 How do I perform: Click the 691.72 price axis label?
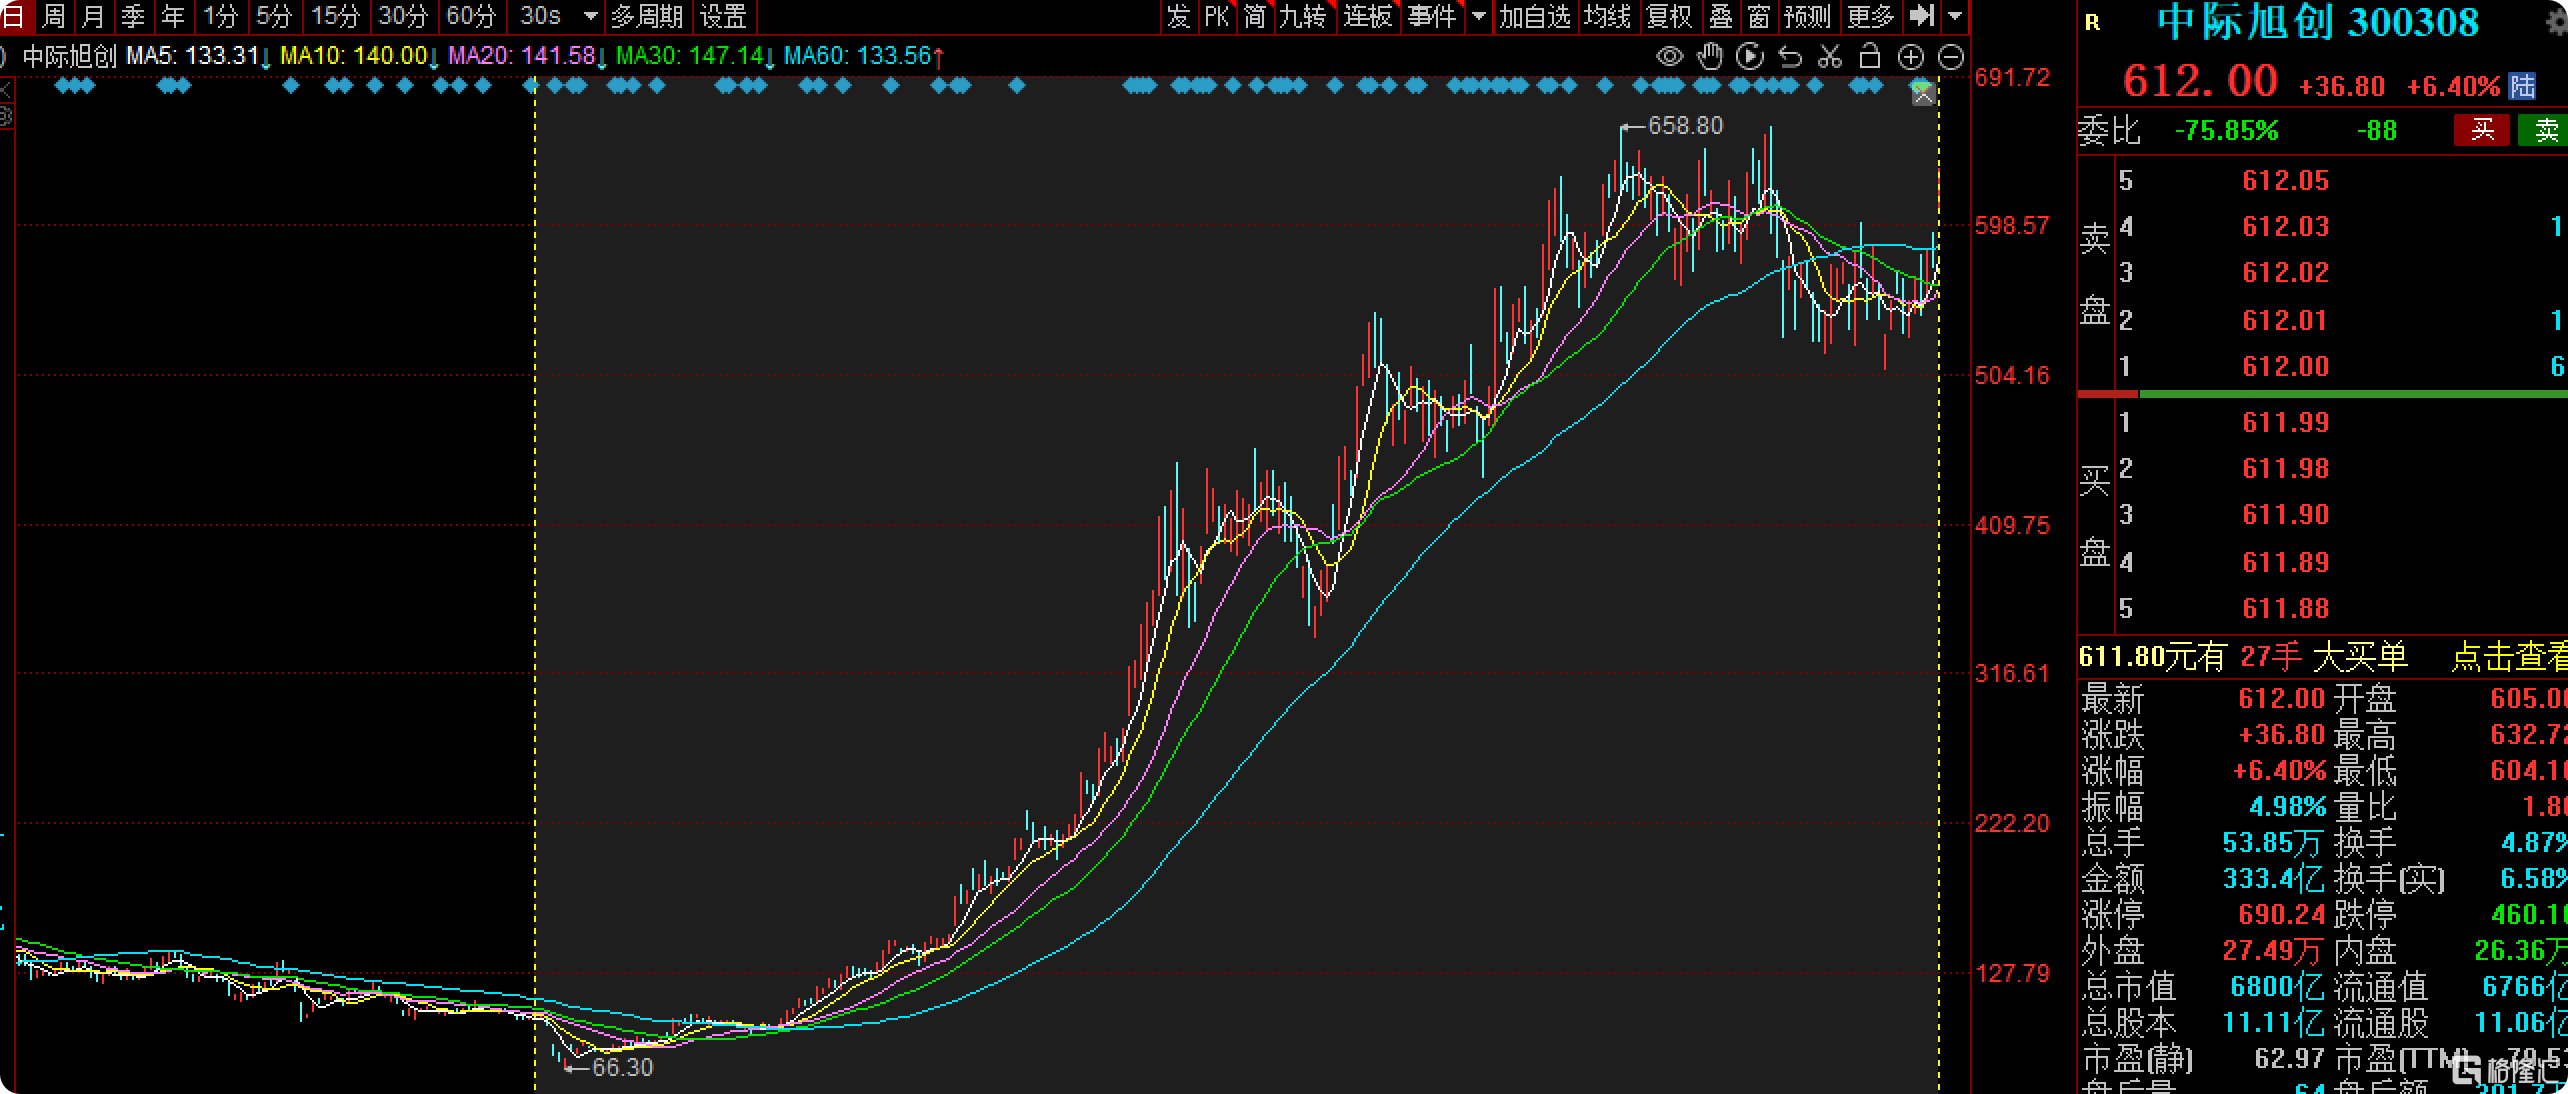coord(2012,77)
